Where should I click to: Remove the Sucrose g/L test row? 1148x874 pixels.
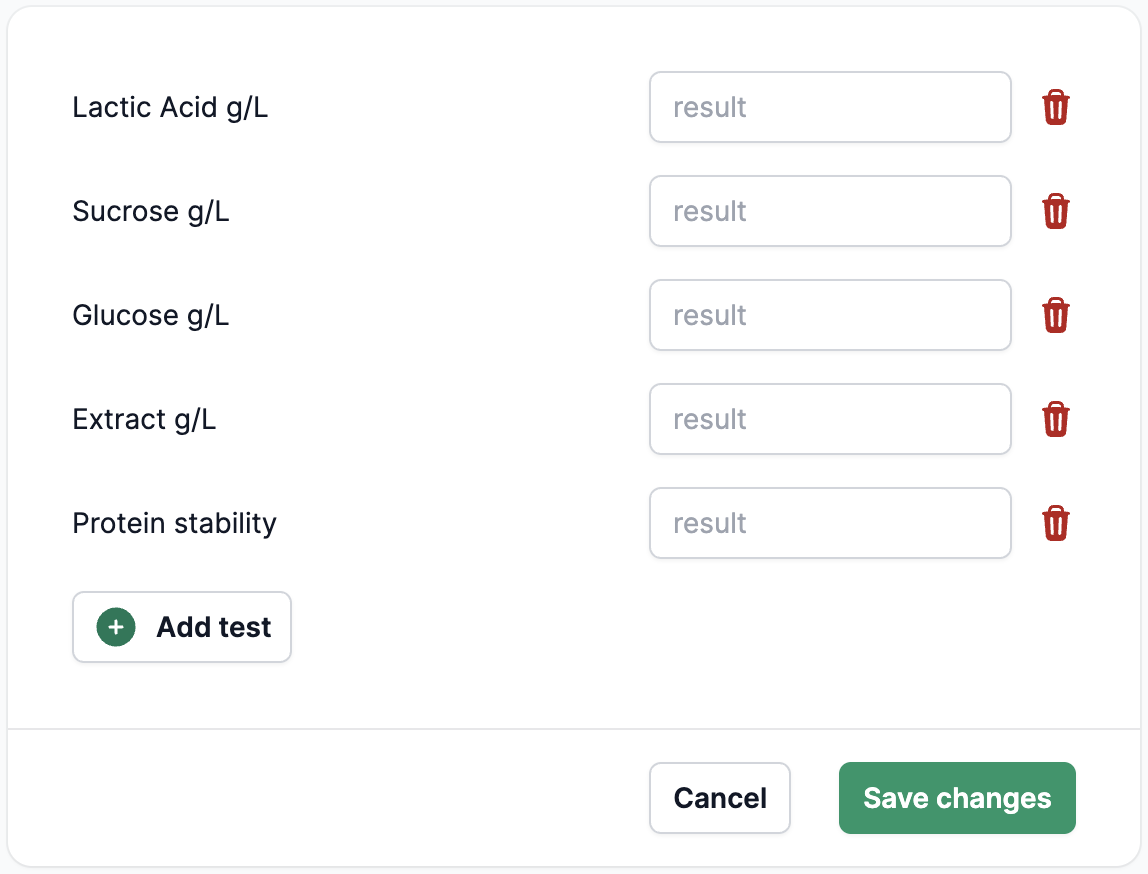1056,211
